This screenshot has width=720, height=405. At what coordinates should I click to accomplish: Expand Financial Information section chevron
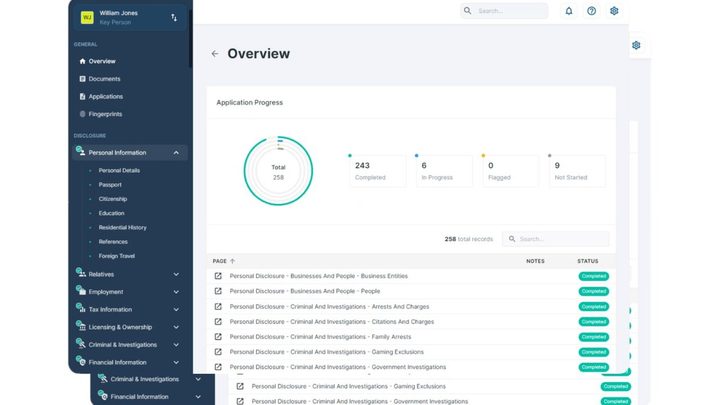[x=176, y=362]
